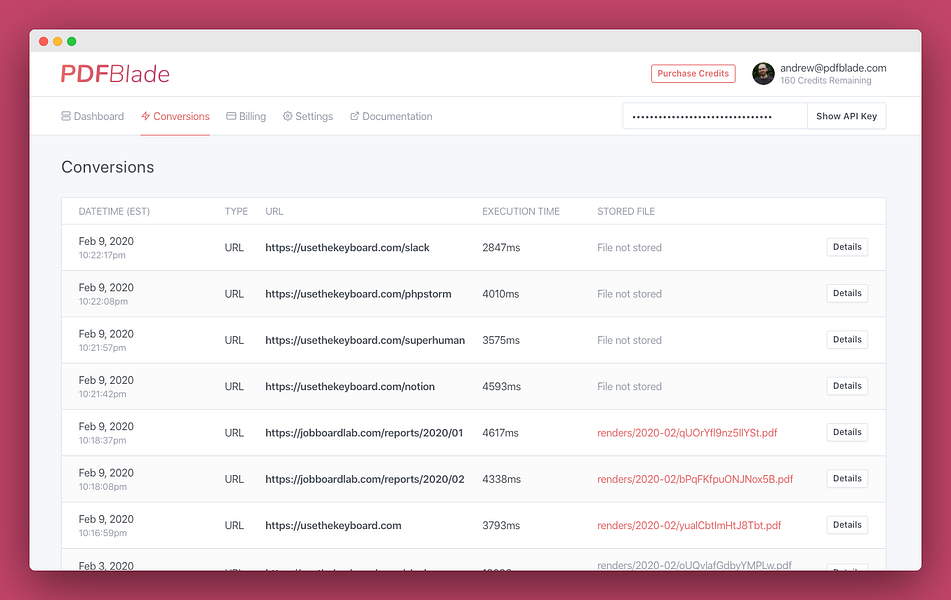Viewport: 951px width, 600px height.
Task: Click the PDFBlade logo
Action: coord(115,74)
